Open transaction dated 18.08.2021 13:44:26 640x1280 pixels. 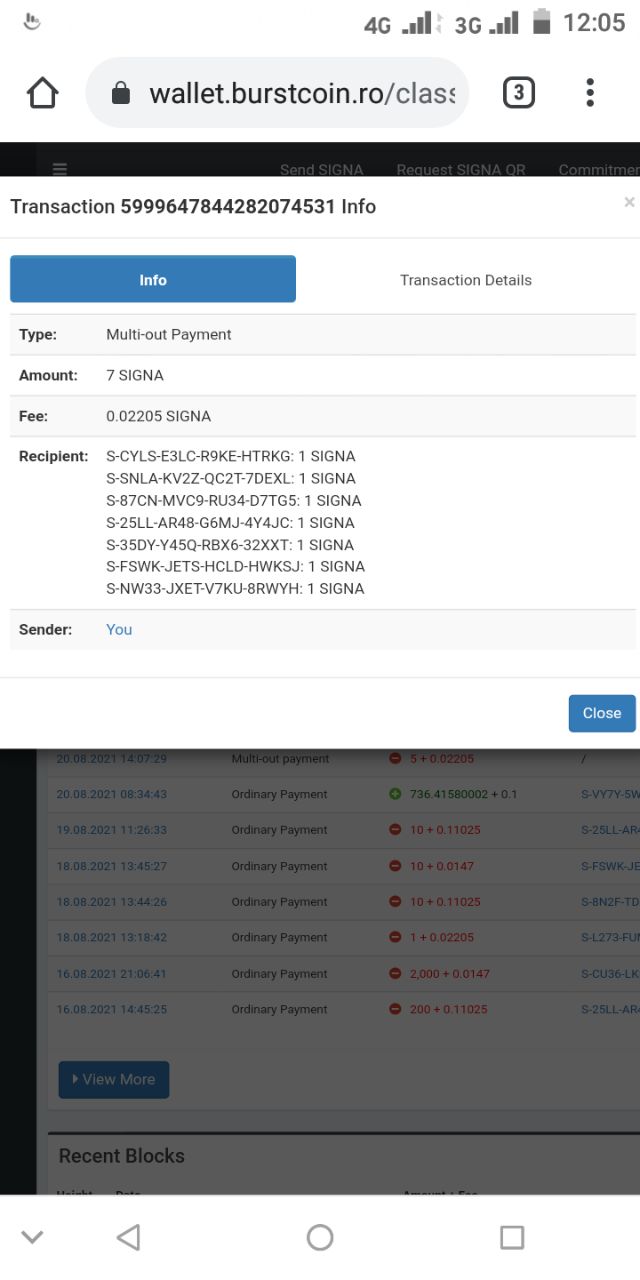point(112,902)
